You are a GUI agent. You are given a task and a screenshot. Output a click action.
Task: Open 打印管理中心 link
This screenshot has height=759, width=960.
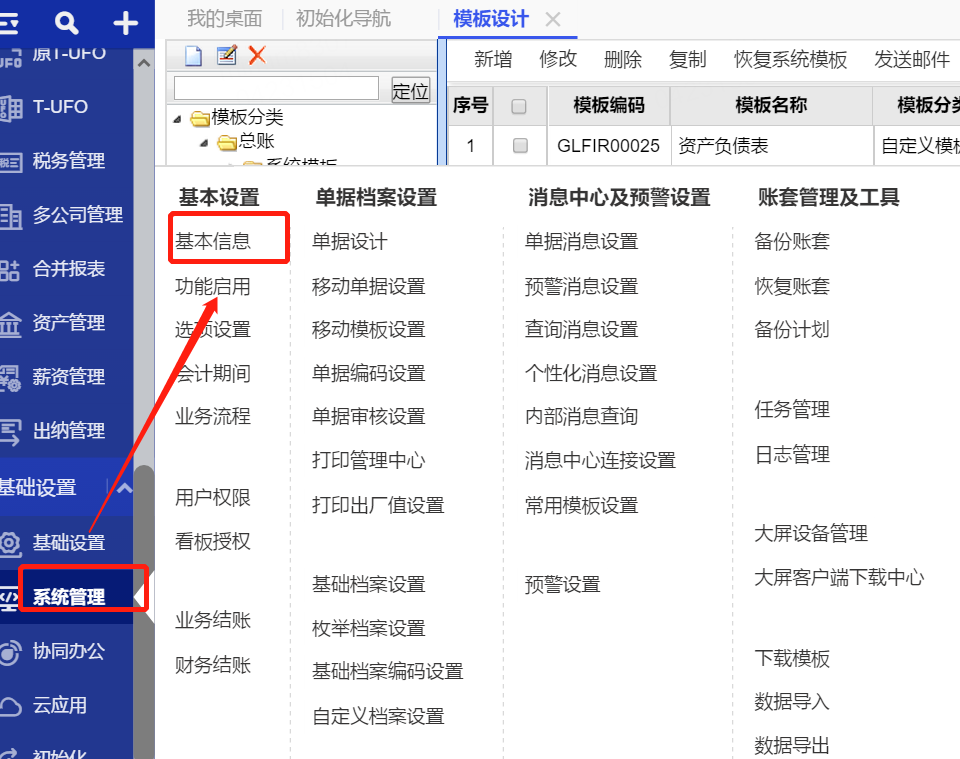369,460
